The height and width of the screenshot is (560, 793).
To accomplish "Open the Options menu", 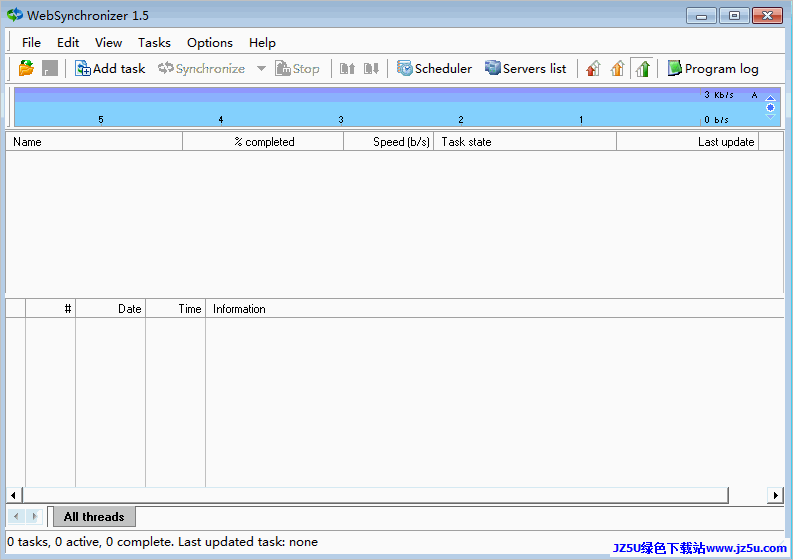I will [210, 42].
